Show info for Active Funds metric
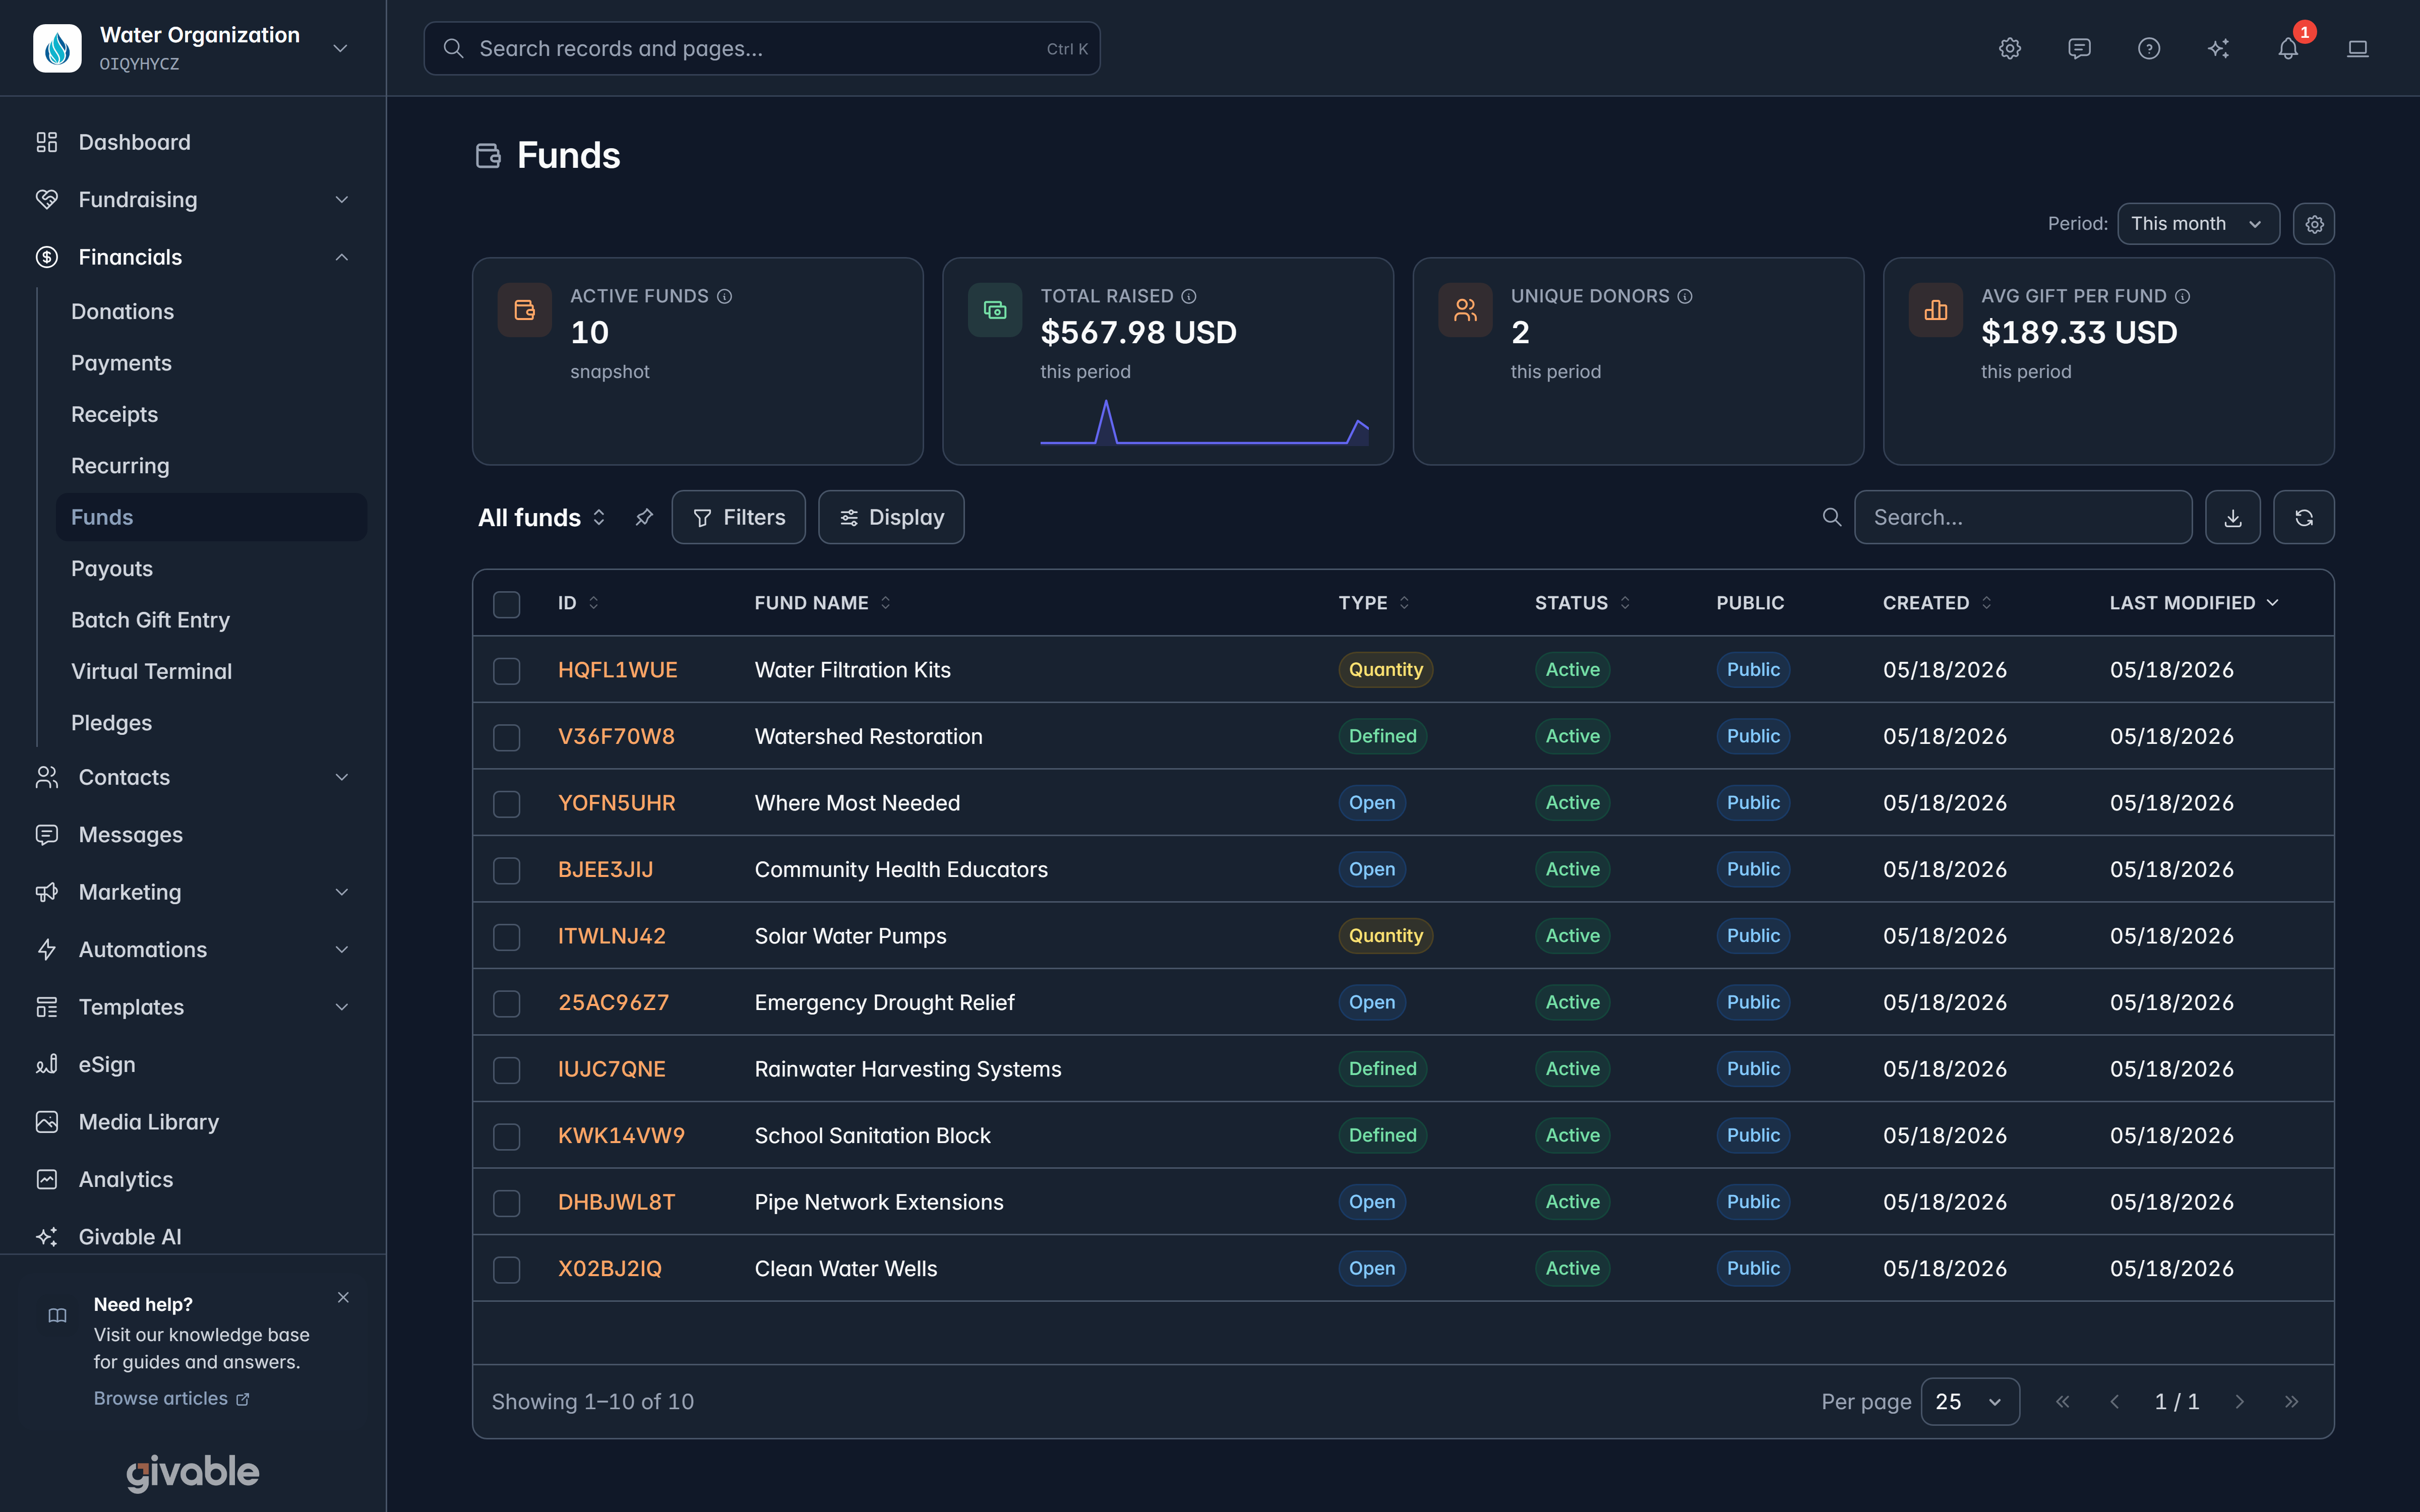 725,296
